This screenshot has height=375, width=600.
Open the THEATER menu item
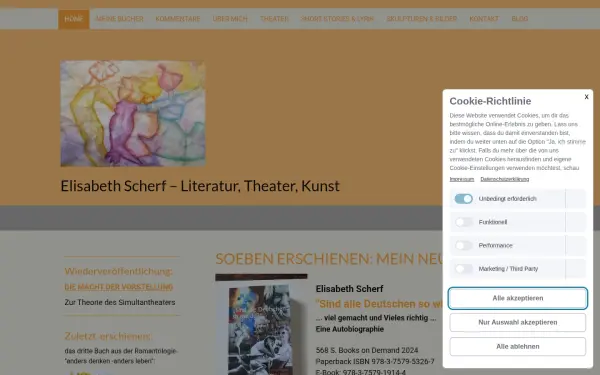(274, 19)
